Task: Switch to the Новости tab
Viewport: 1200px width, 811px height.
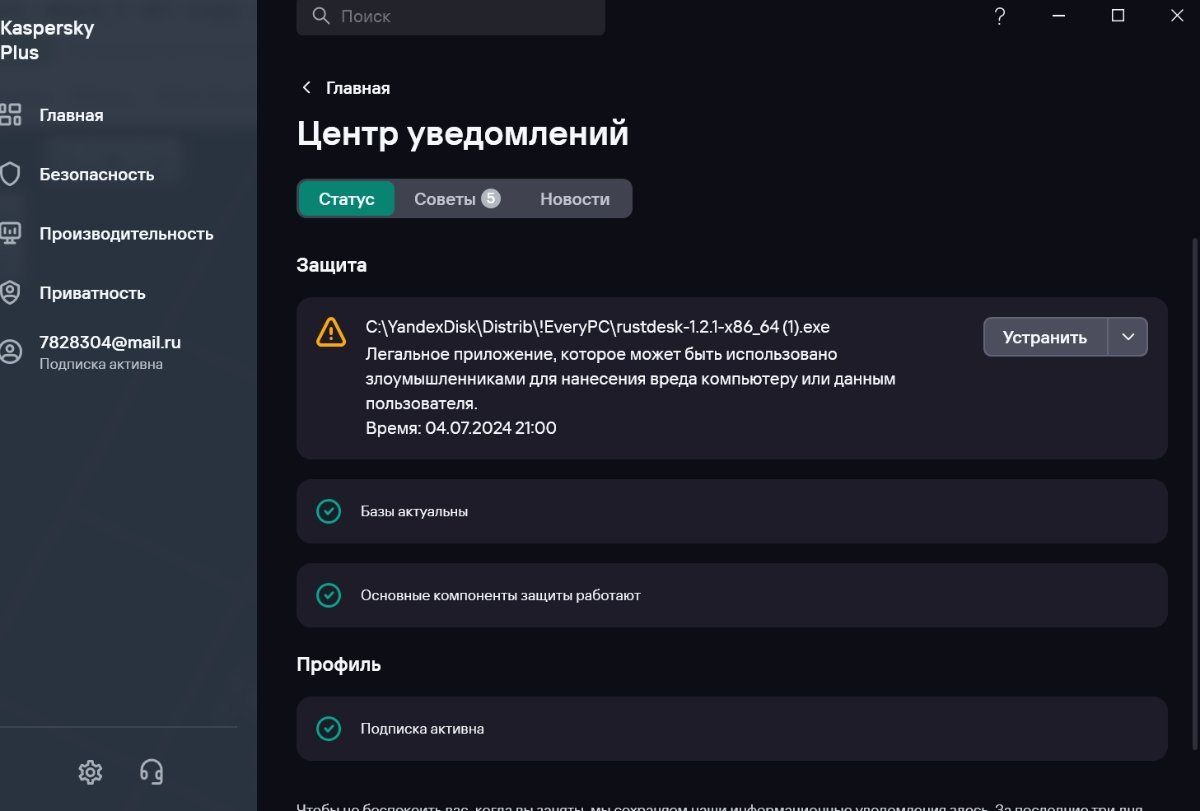Action: coord(575,199)
